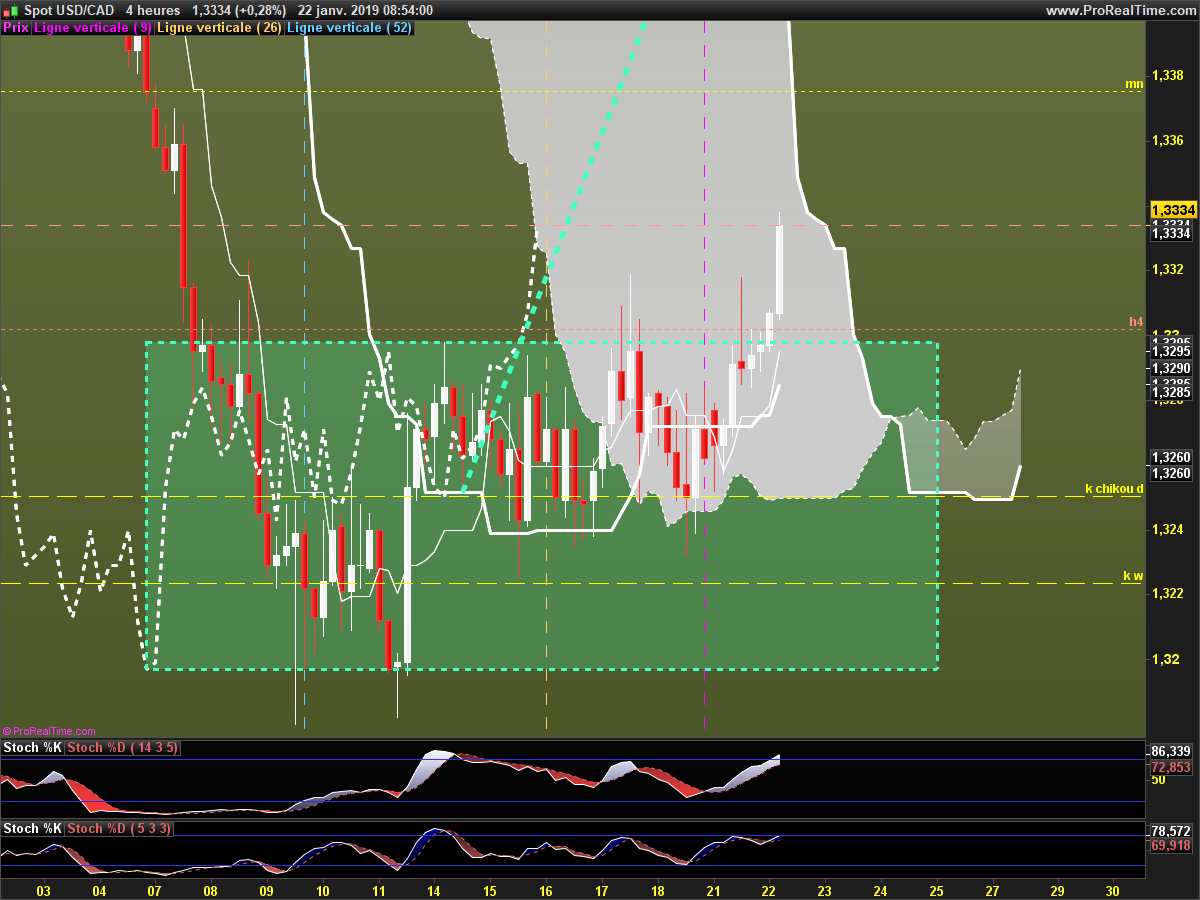Click date 30 on time axis
Viewport: 1200px width, 900px height.
[1113, 889]
